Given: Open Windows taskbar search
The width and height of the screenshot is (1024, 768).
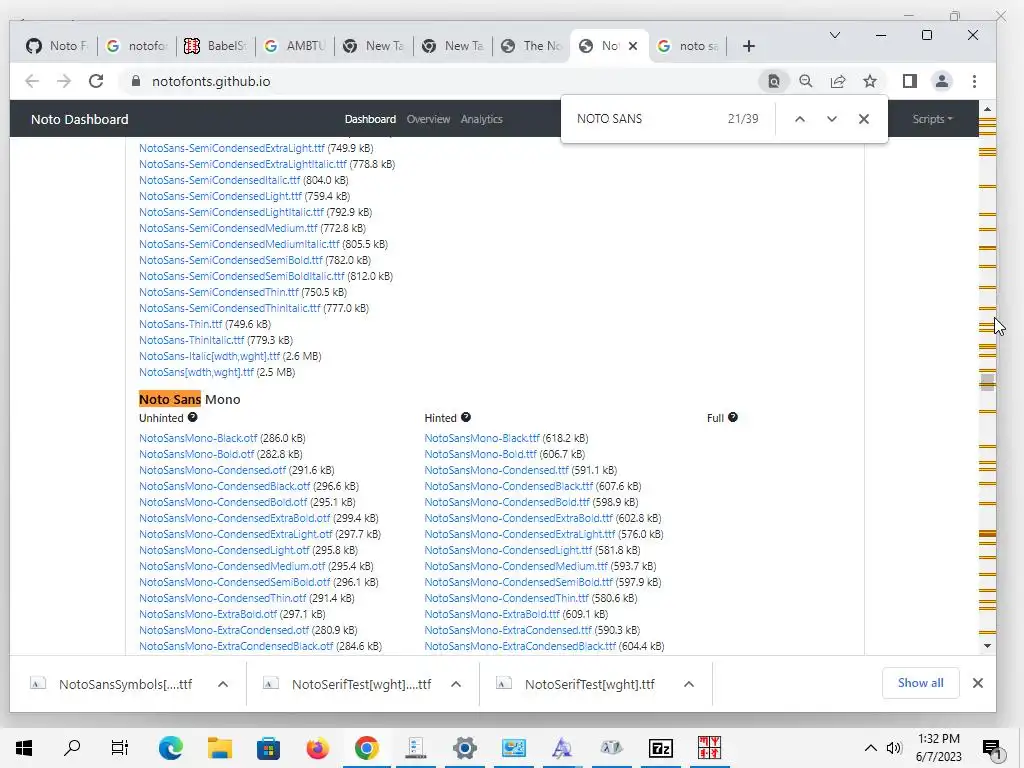Looking at the screenshot, I should tap(72, 748).
